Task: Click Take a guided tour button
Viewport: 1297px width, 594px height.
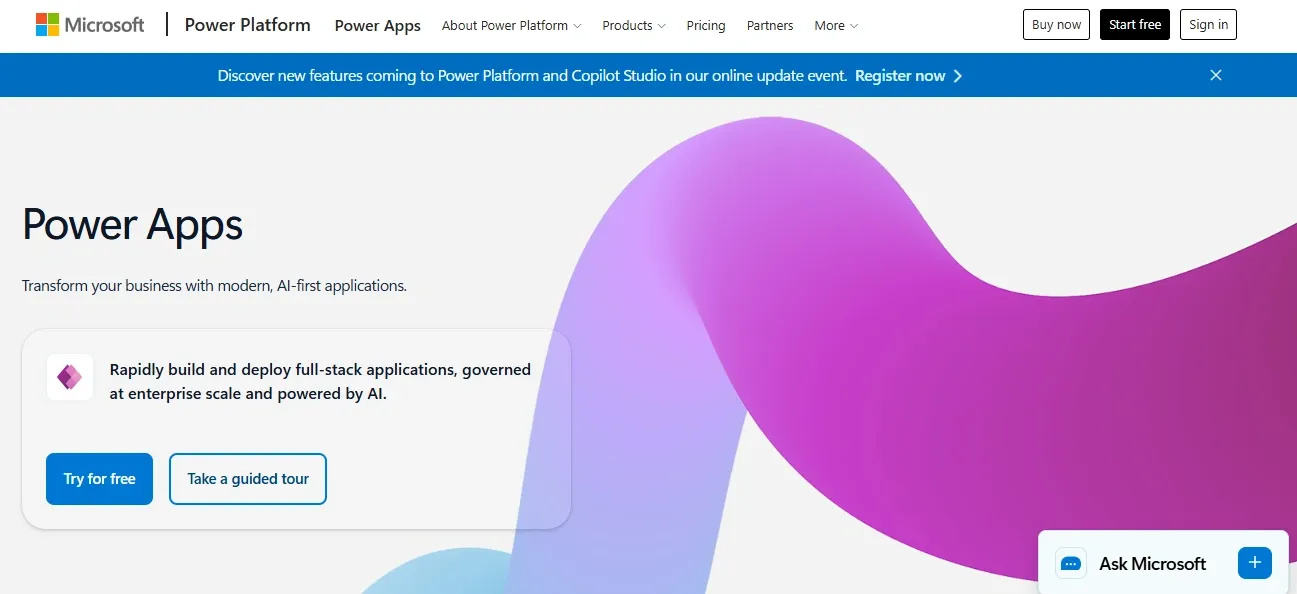Action: coord(248,479)
